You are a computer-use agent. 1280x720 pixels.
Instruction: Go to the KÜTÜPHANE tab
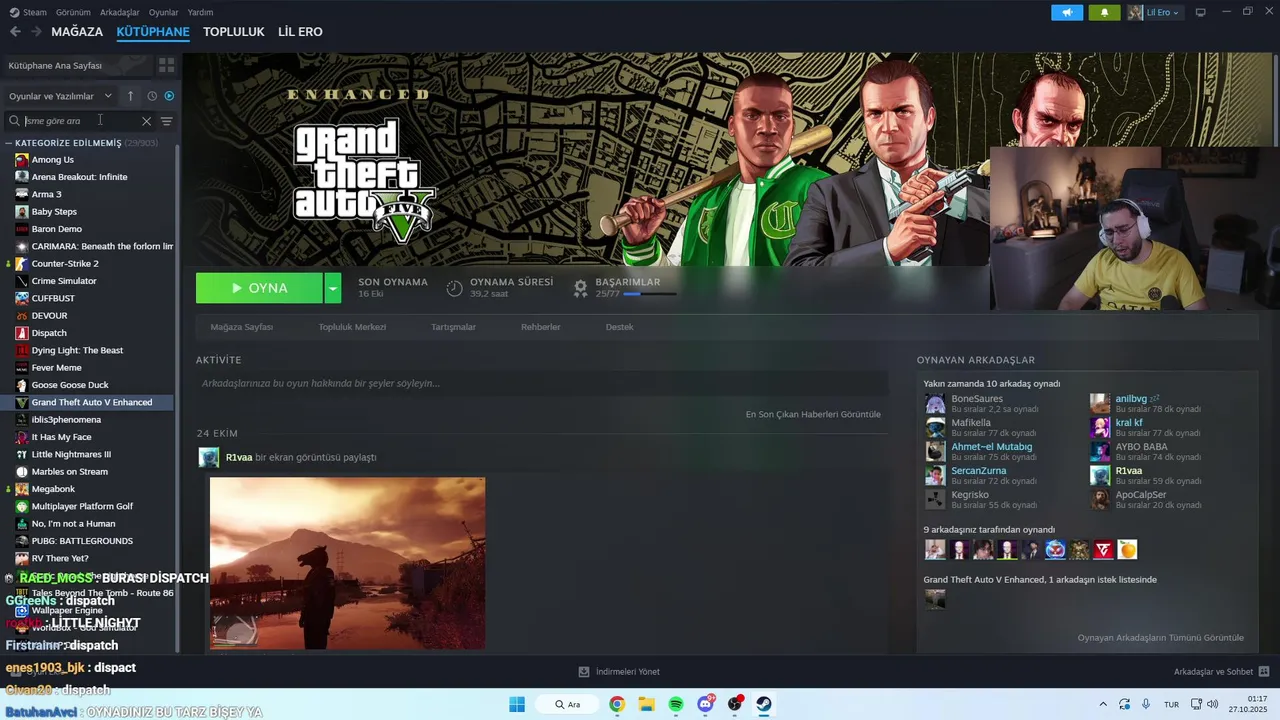153,32
